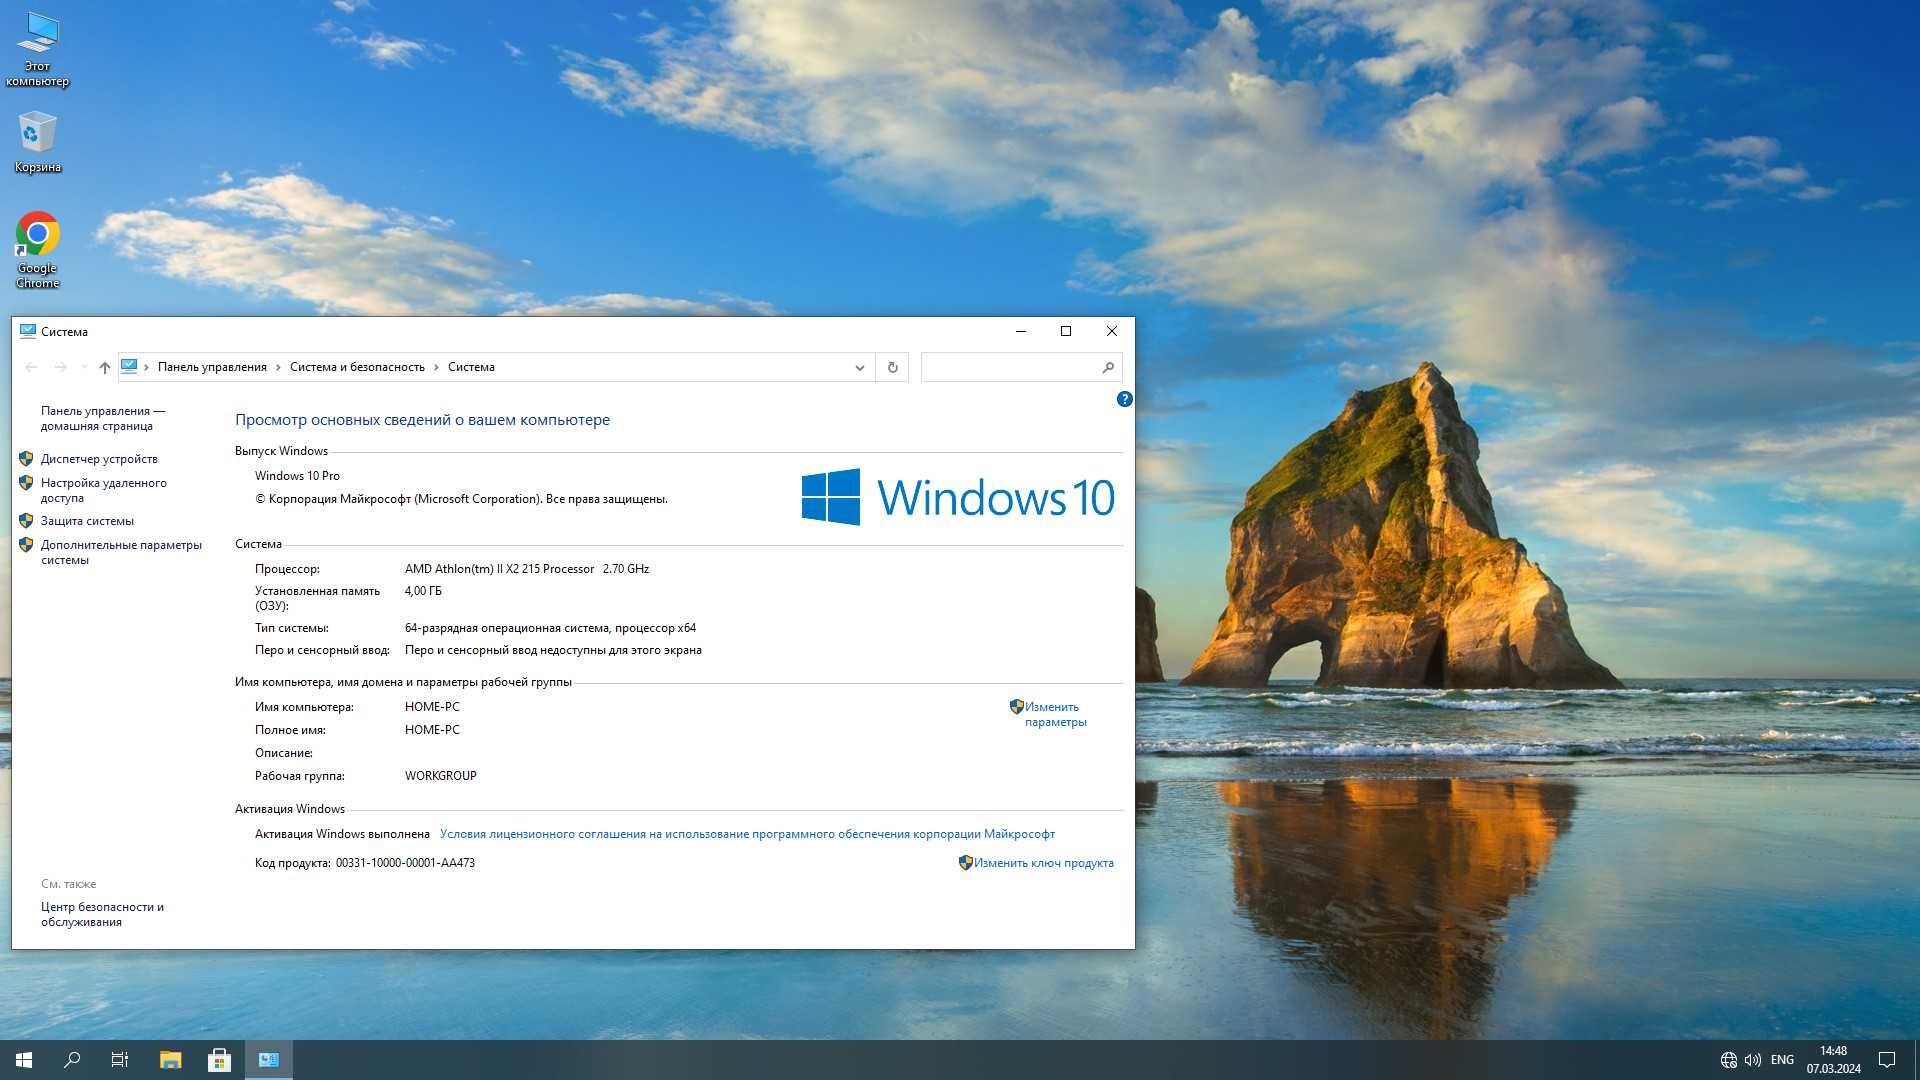Open Дополнительные параметры системы
1920x1080 pixels.
pyautogui.click(x=121, y=552)
